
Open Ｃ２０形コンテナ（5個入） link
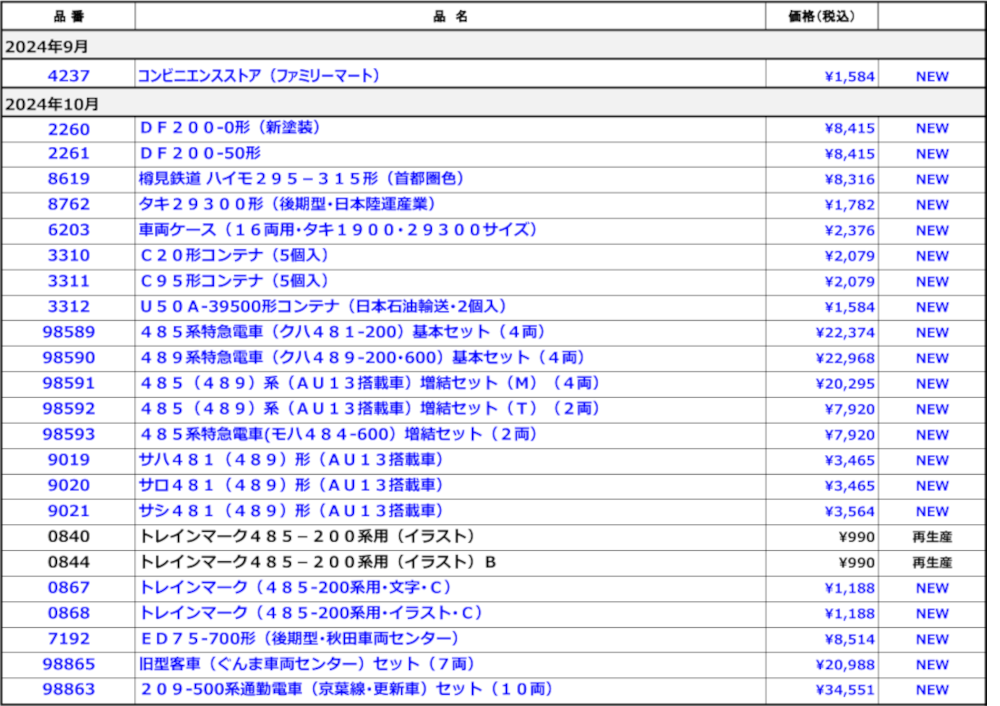pyautogui.click(x=233, y=255)
